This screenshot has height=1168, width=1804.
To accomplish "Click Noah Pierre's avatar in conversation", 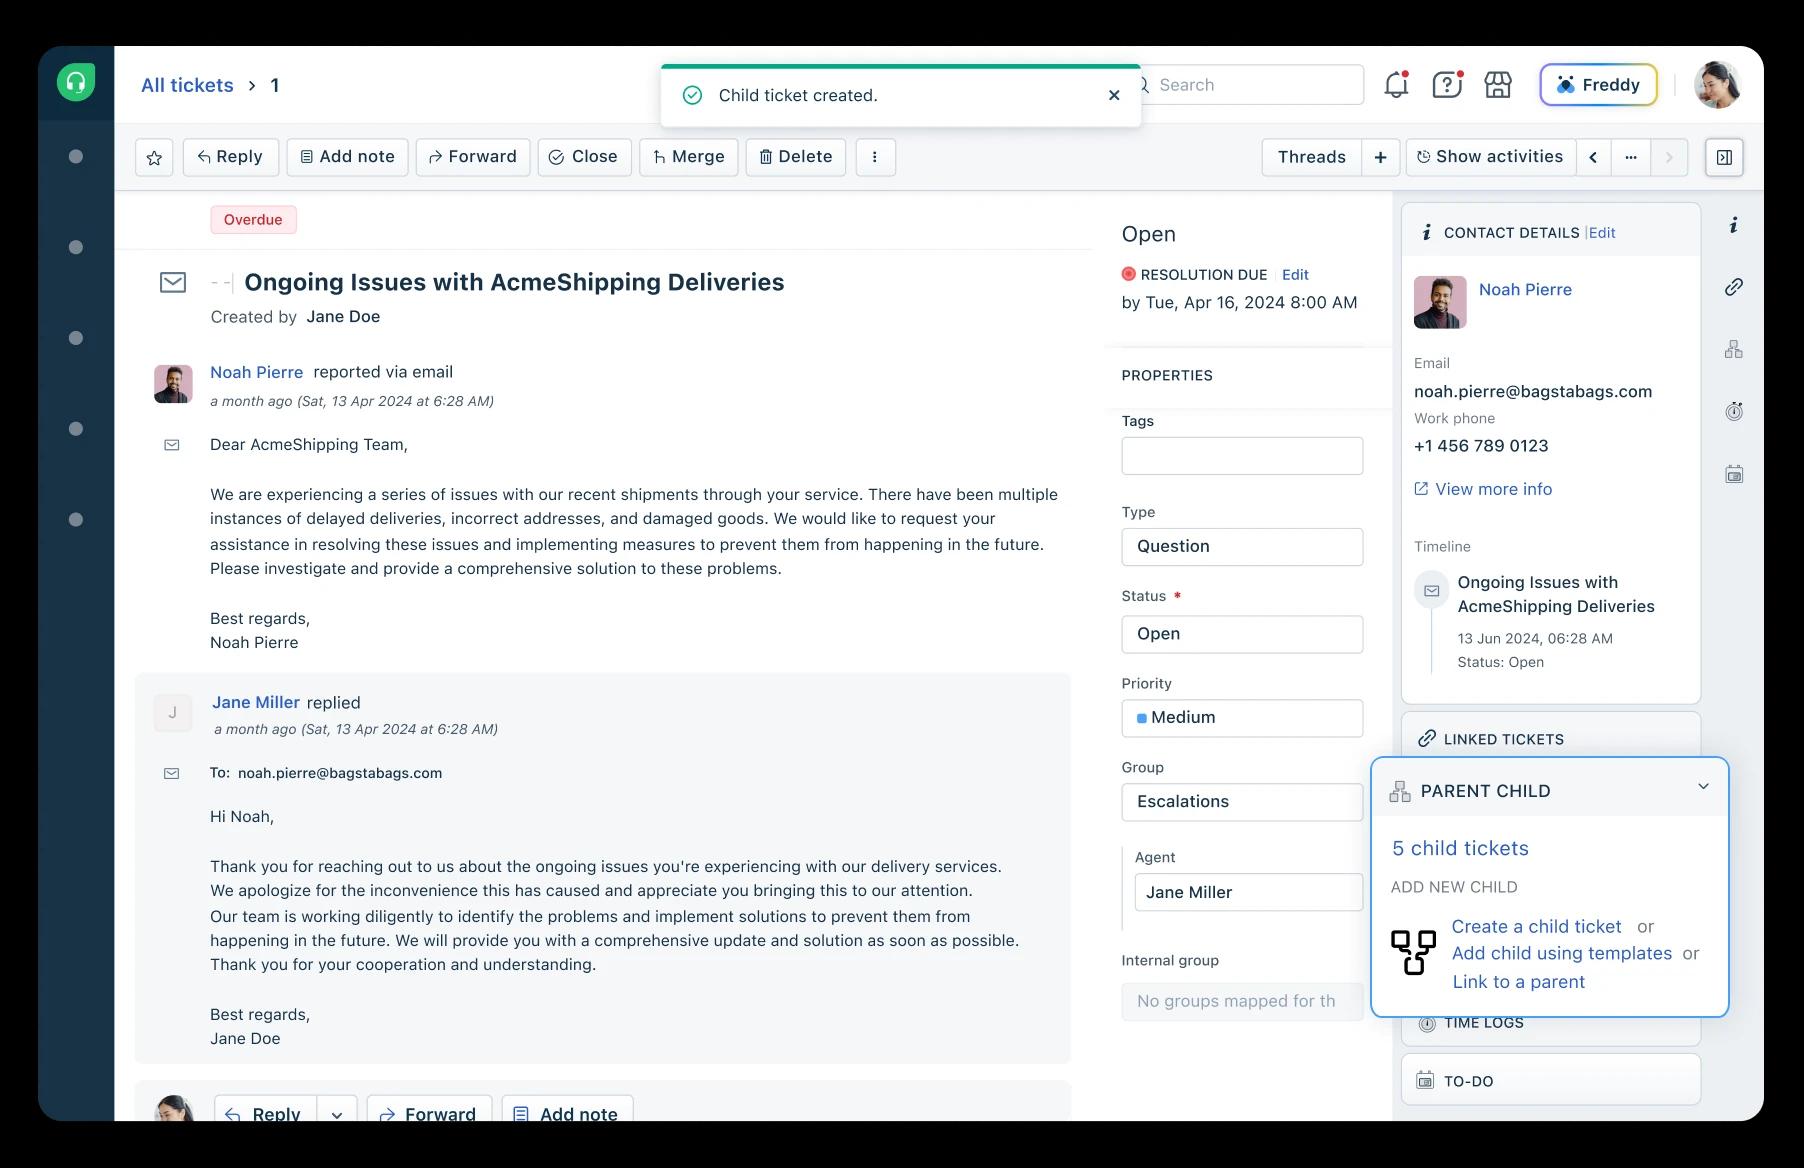I will [x=173, y=384].
